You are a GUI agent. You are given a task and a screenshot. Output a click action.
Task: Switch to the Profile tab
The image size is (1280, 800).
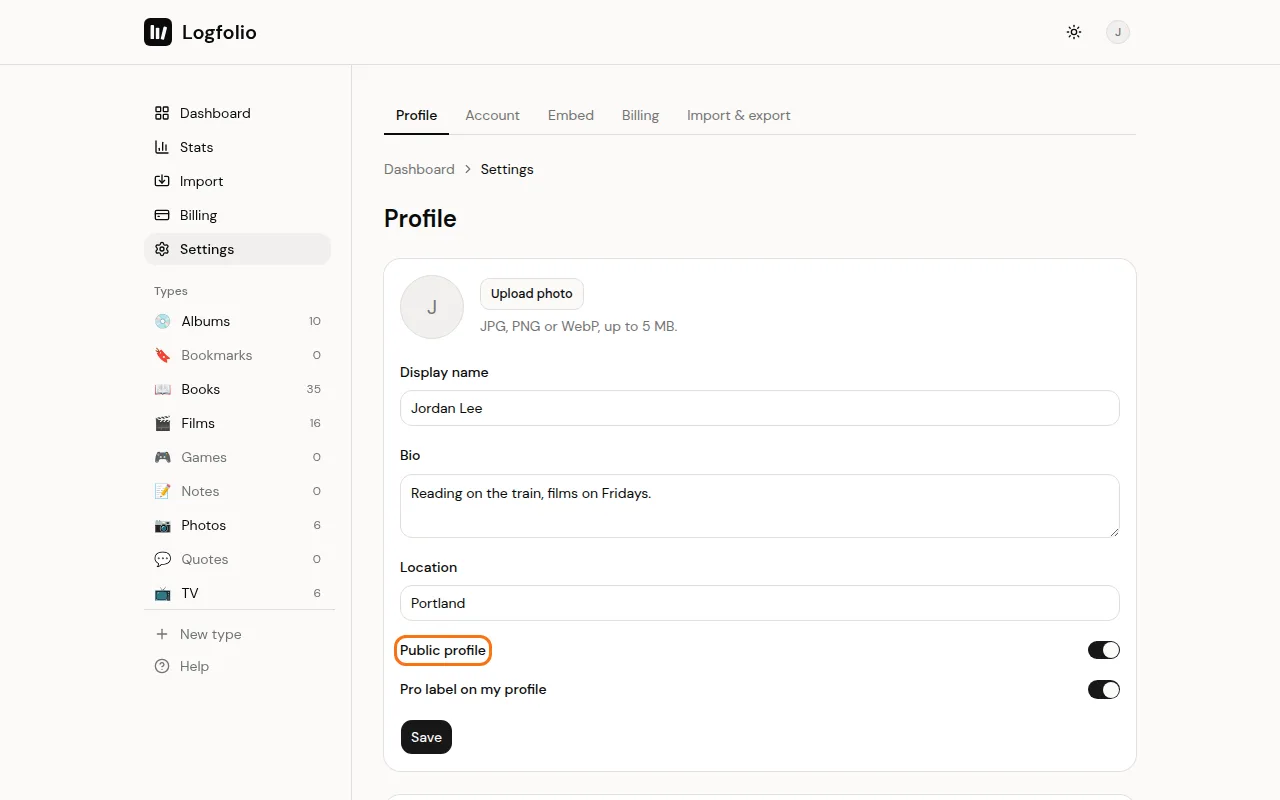(x=416, y=115)
